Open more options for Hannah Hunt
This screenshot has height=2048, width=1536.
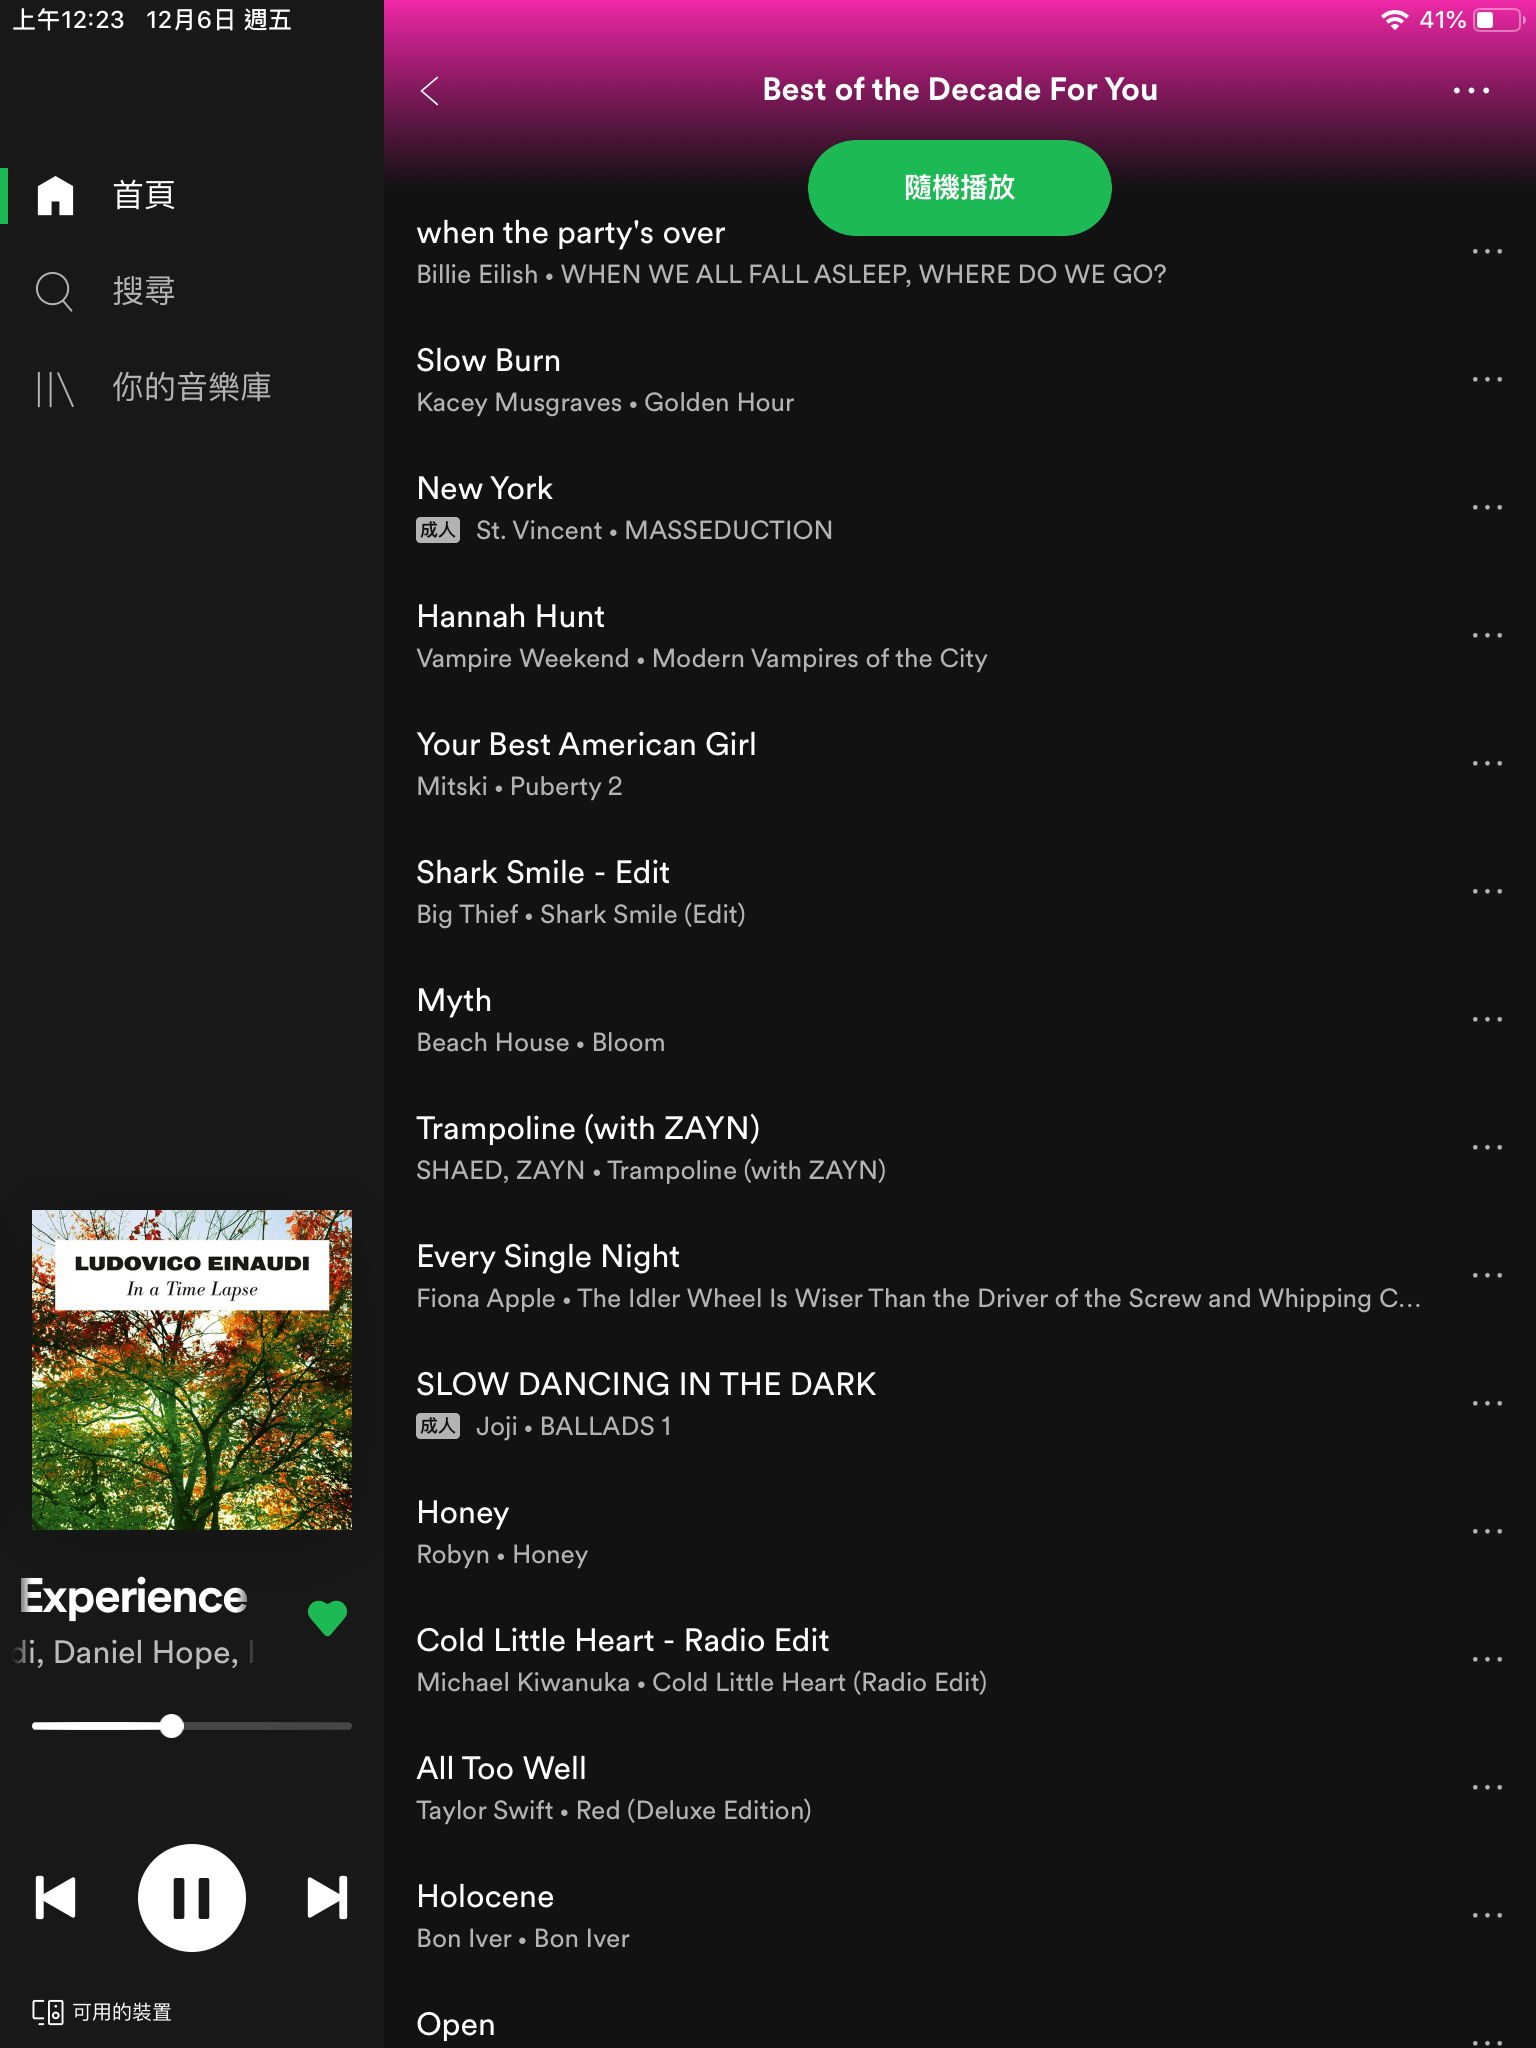click(1487, 636)
